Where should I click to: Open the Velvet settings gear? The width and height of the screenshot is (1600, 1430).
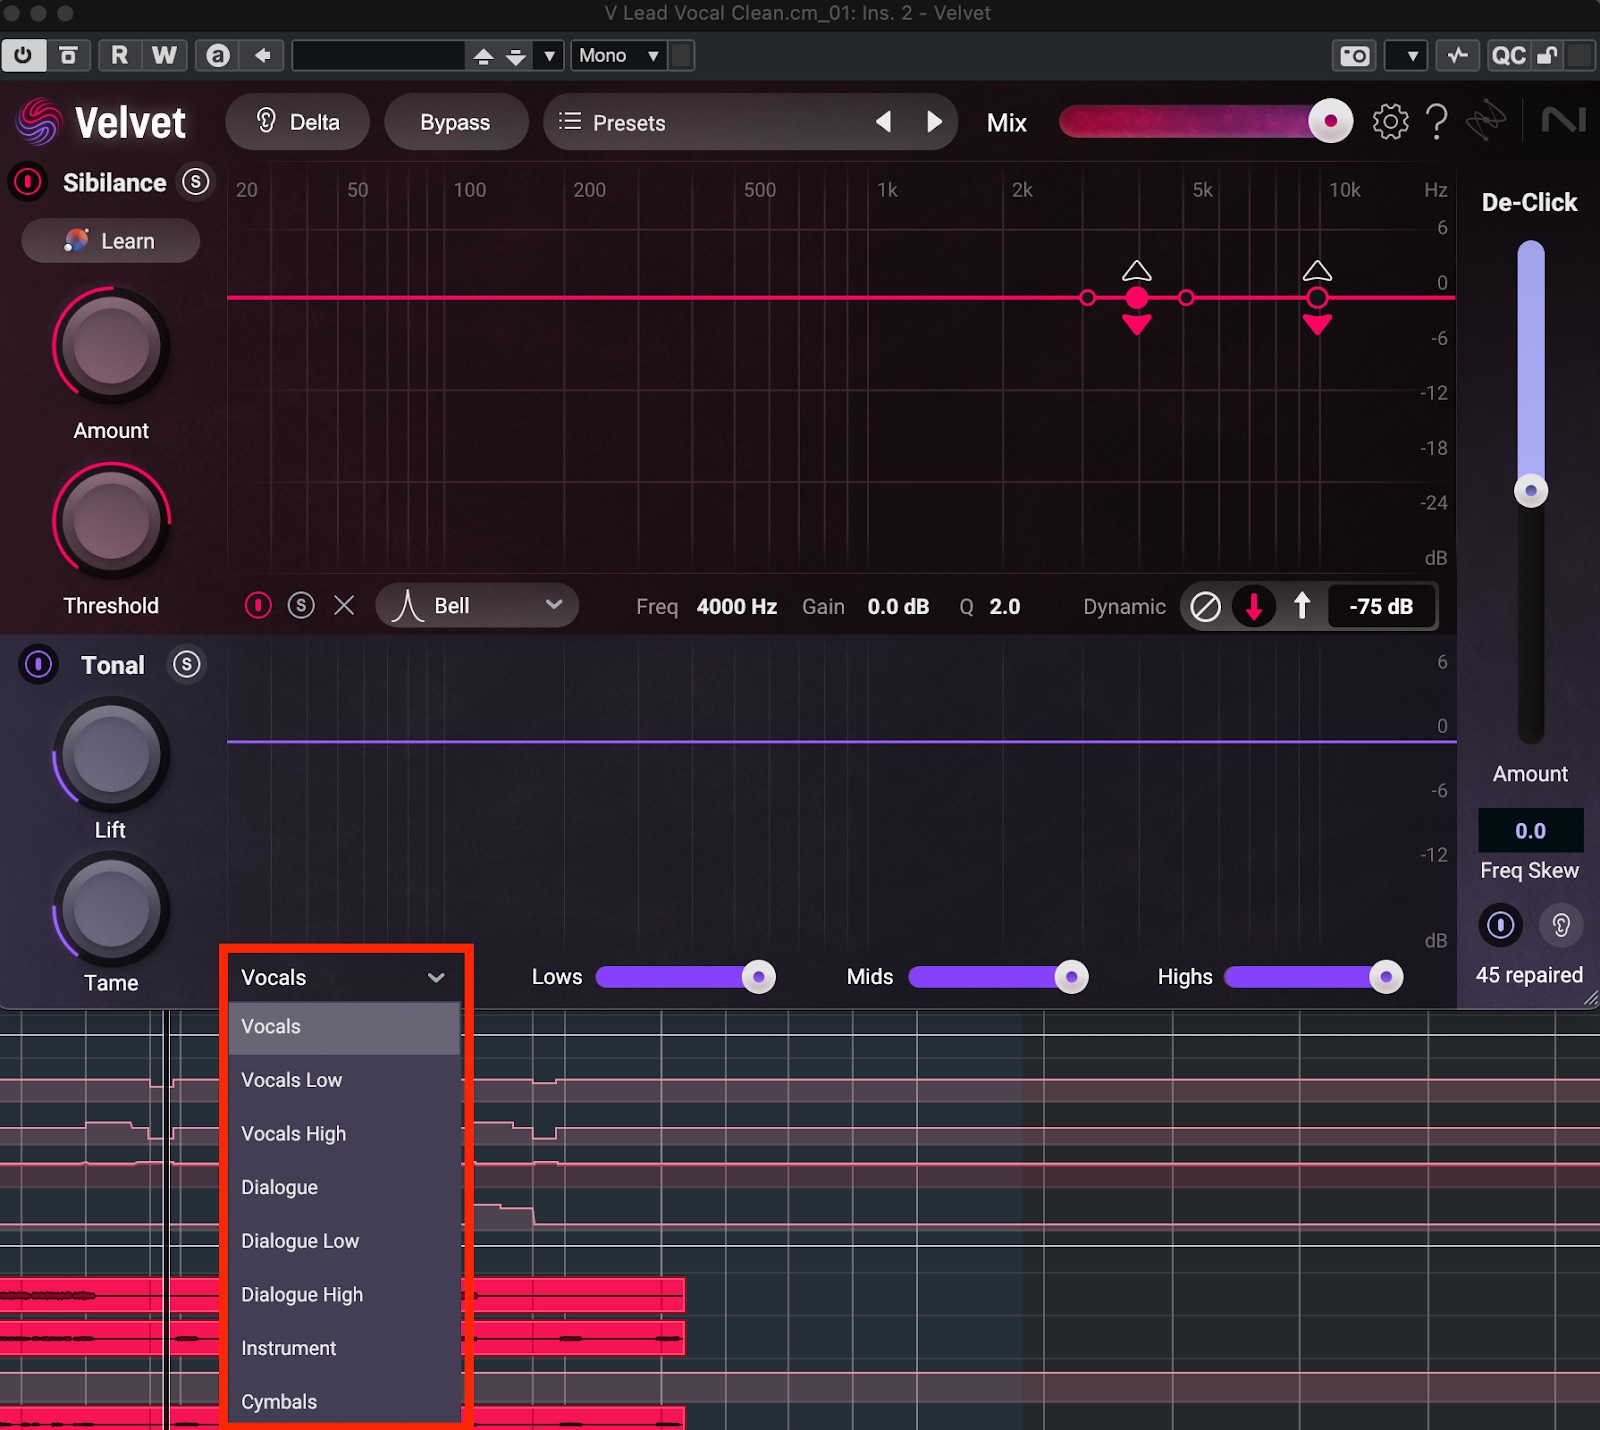(1390, 122)
